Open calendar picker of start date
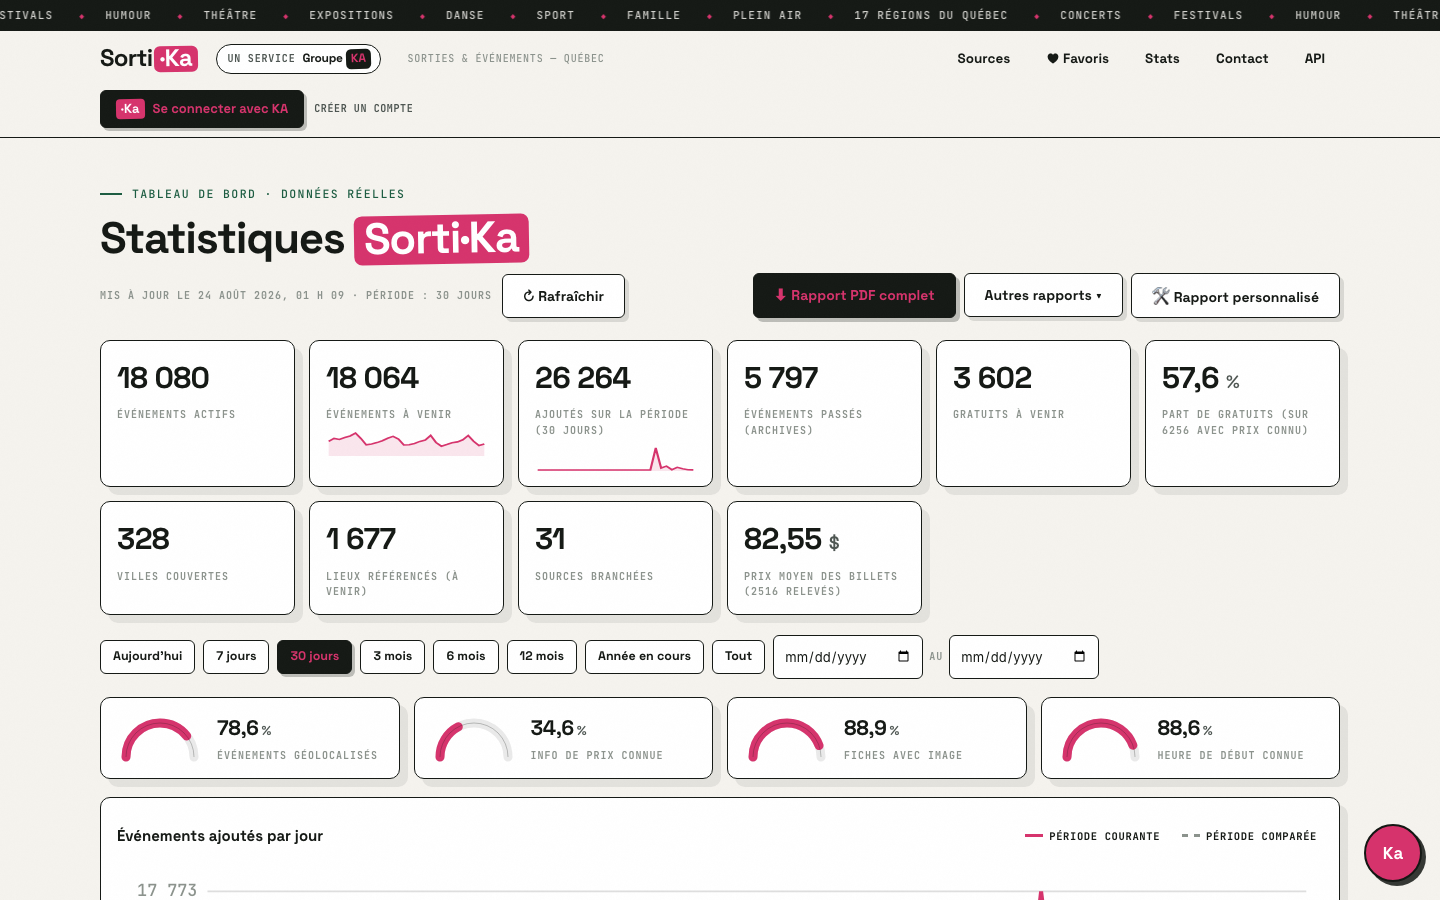This screenshot has width=1440, height=900. tap(904, 657)
